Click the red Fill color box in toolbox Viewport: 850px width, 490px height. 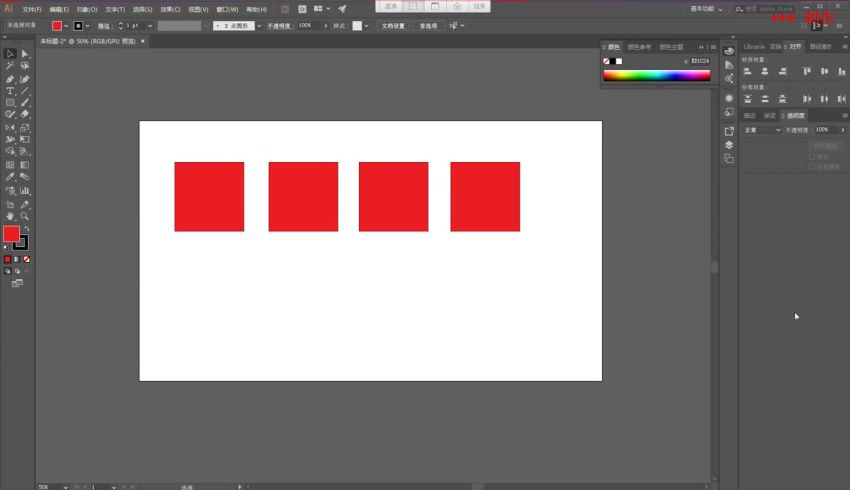[11, 234]
